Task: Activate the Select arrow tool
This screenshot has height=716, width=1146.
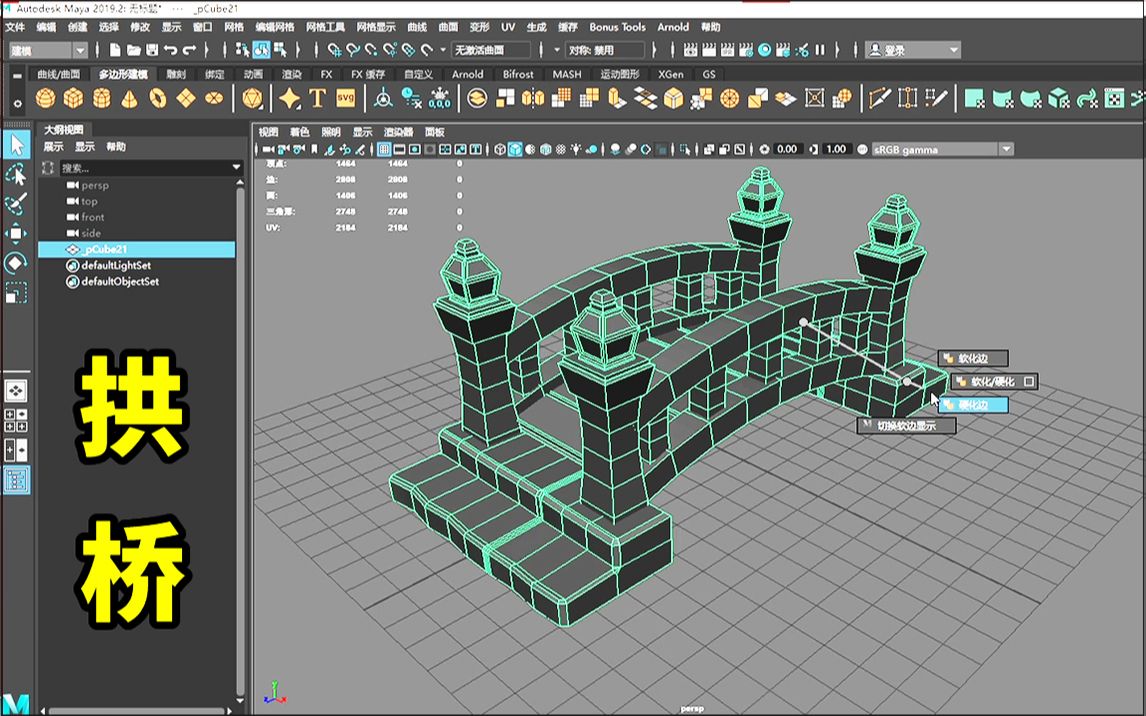Action: (x=16, y=145)
